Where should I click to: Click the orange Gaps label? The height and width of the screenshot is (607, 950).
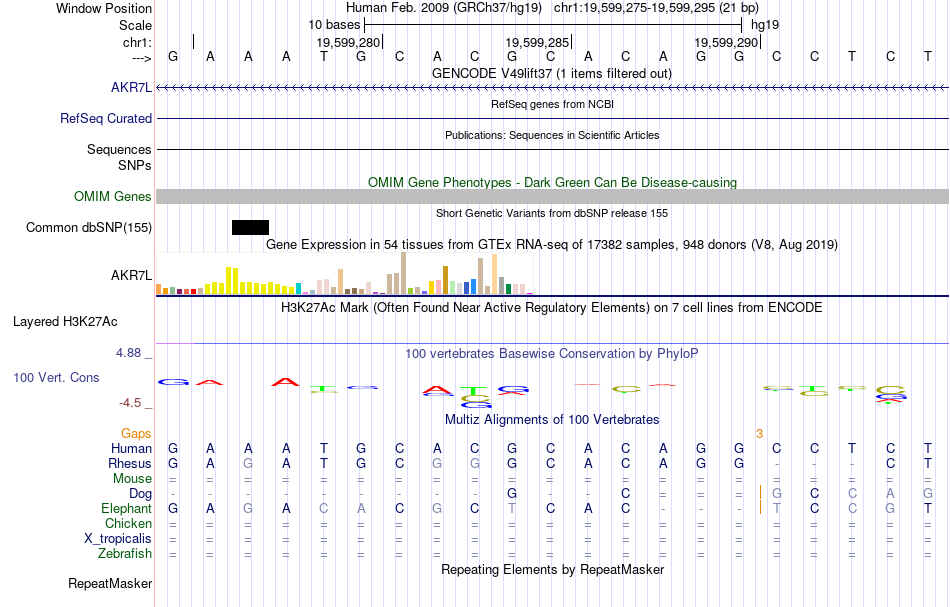(x=136, y=434)
